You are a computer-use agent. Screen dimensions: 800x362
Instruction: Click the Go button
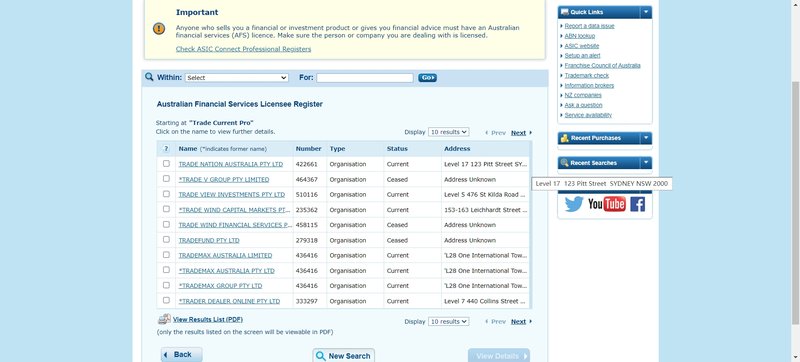tap(428, 77)
